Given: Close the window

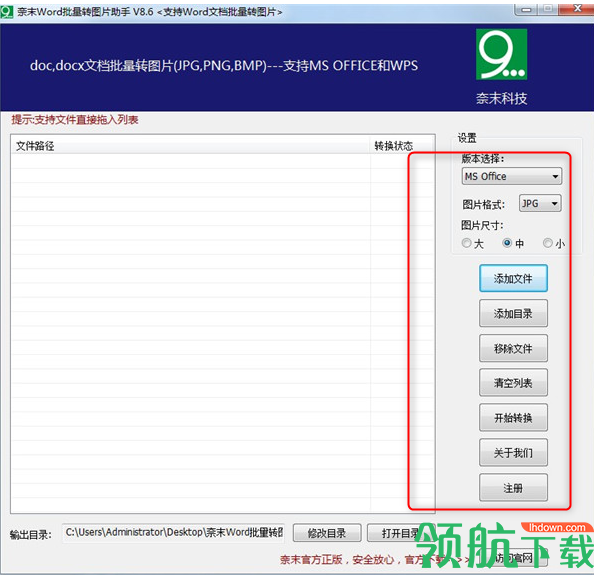Looking at the screenshot, I should click(x=577, y=9).
